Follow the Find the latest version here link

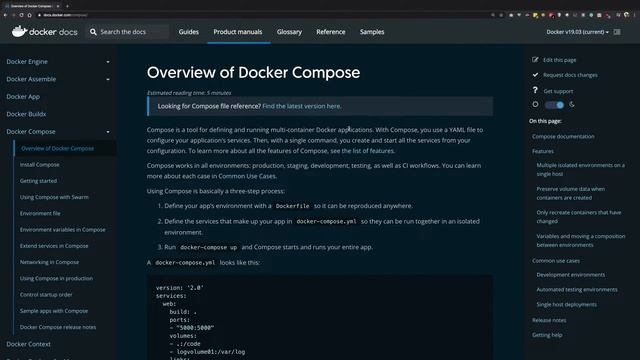[302, 106]
